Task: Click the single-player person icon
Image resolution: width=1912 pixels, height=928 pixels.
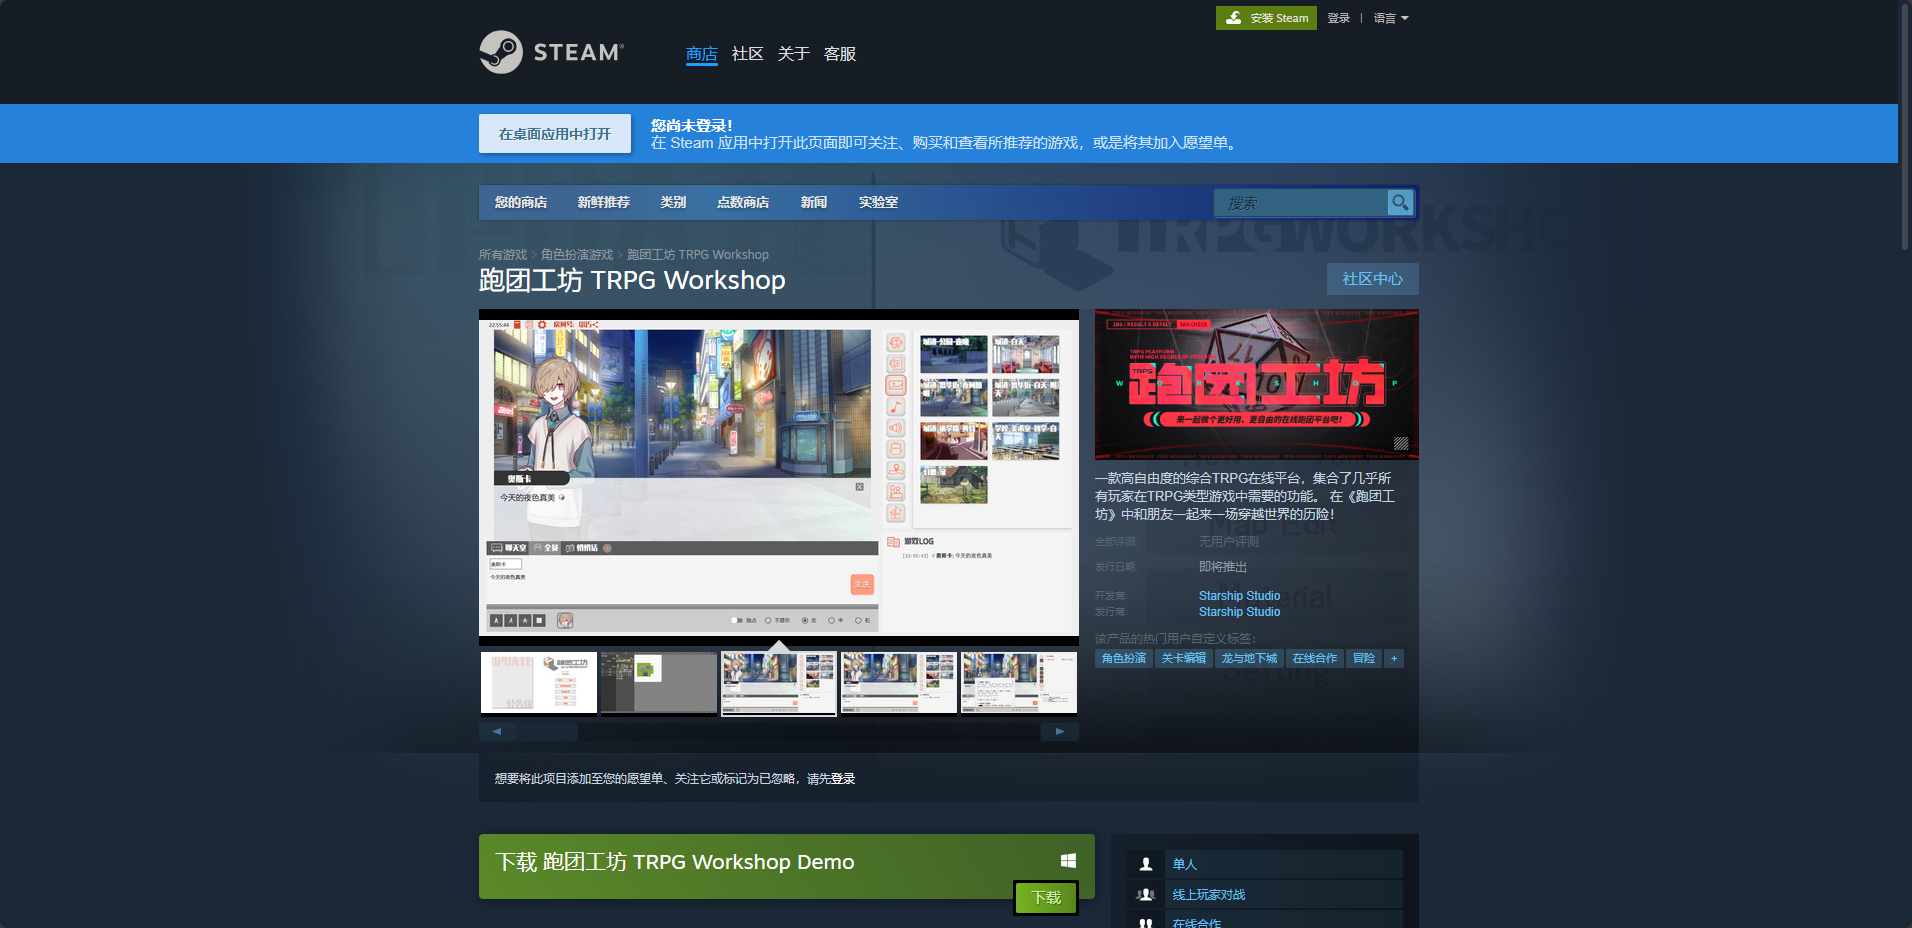Action: (1146, 864)
